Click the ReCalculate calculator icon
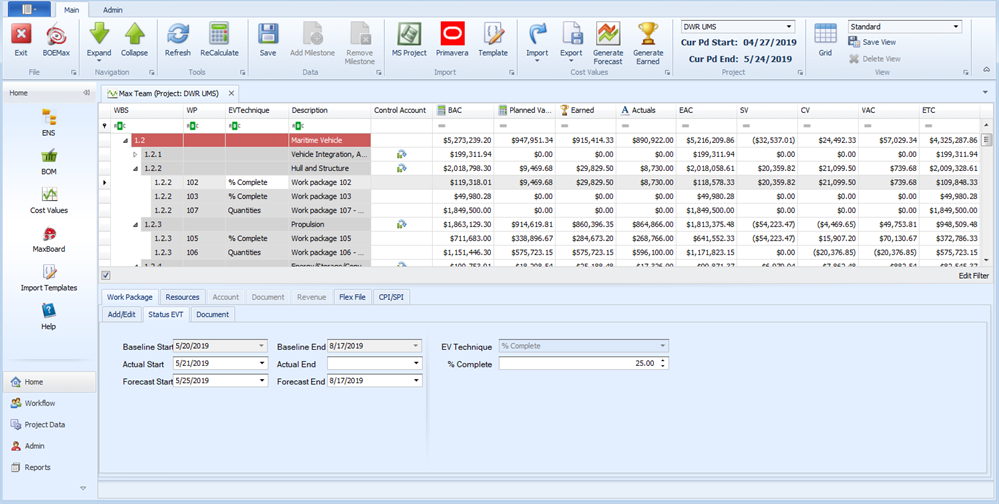999x504 pixels. [x=219, y=39]
